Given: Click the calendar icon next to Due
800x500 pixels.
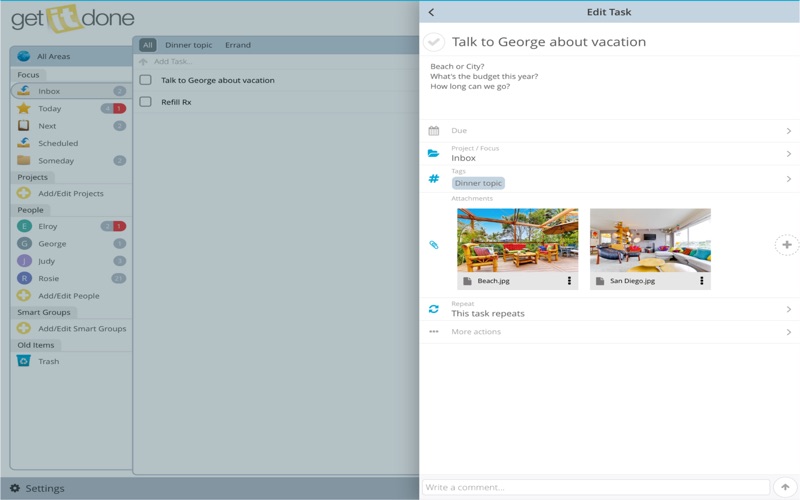Looking at the screenshot, I should pos(434,131).
